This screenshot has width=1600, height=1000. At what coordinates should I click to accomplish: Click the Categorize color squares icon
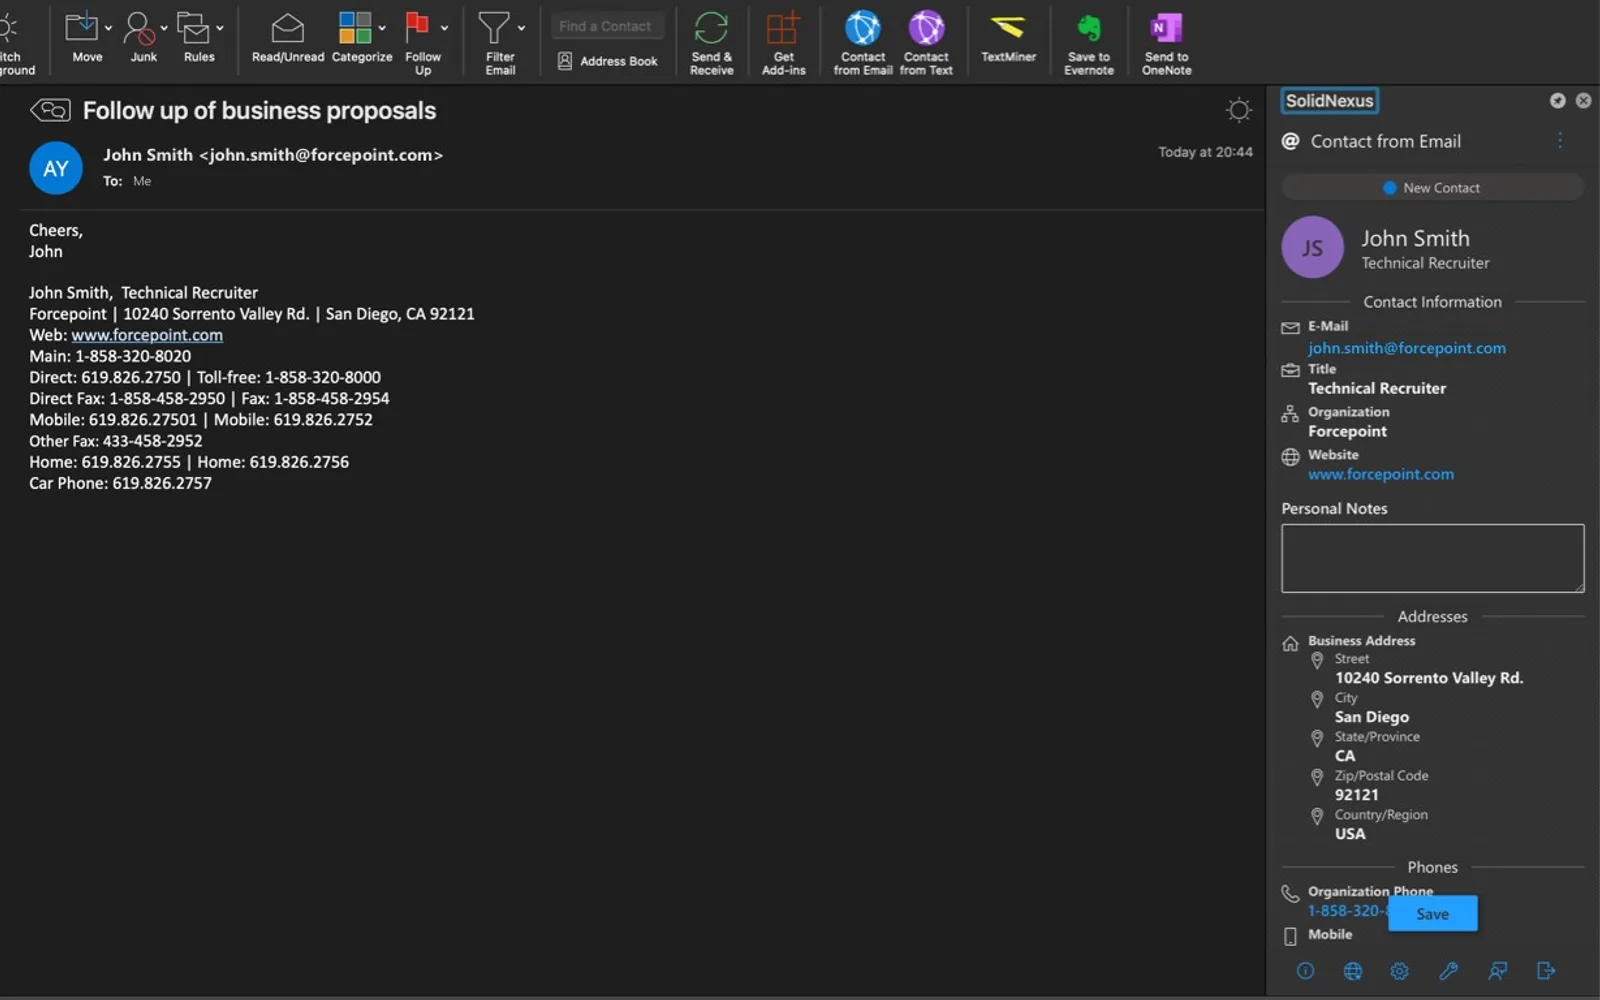355,27
